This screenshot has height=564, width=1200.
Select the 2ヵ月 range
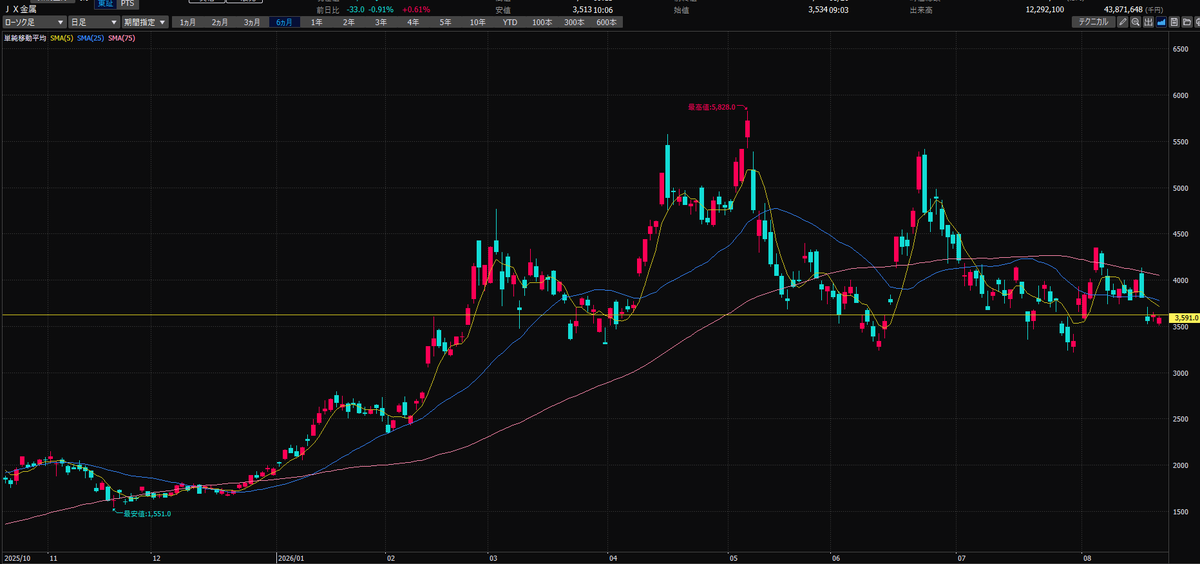tap(220, 22)
